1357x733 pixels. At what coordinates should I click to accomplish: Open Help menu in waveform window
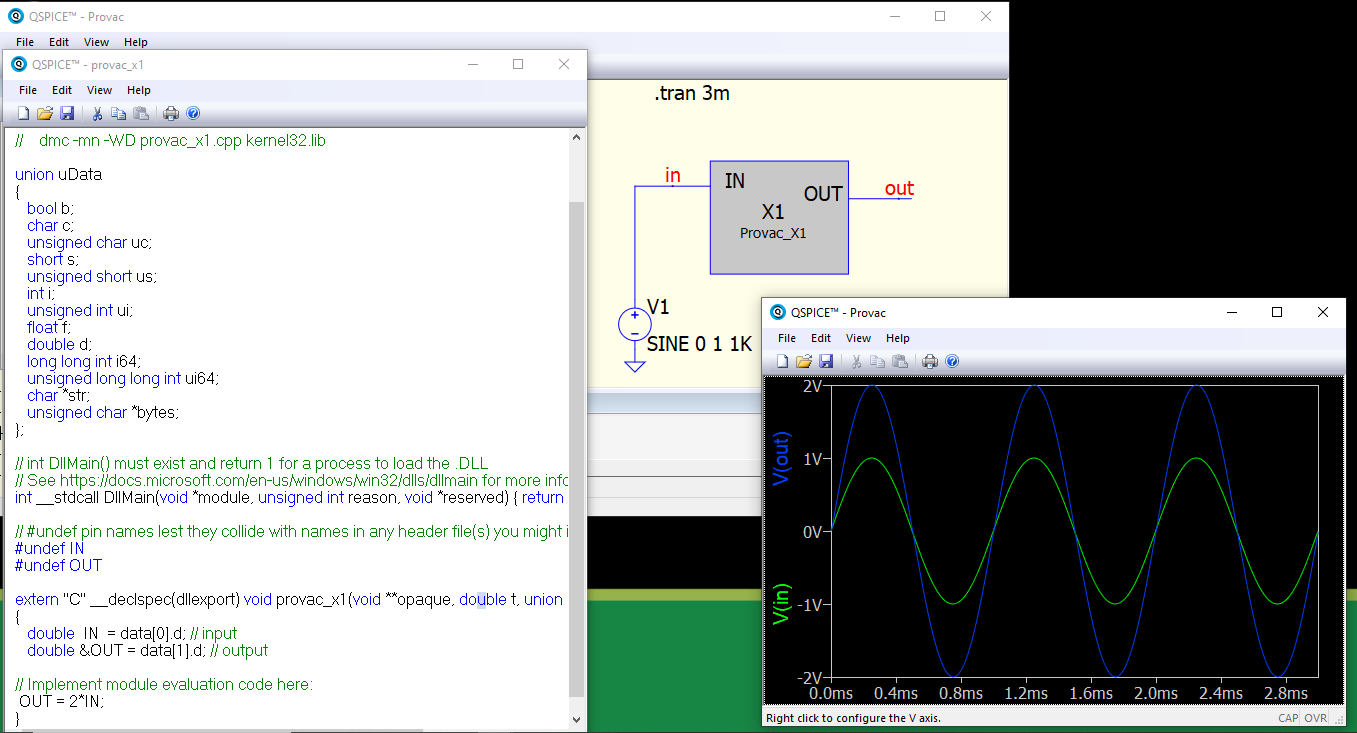898,338
